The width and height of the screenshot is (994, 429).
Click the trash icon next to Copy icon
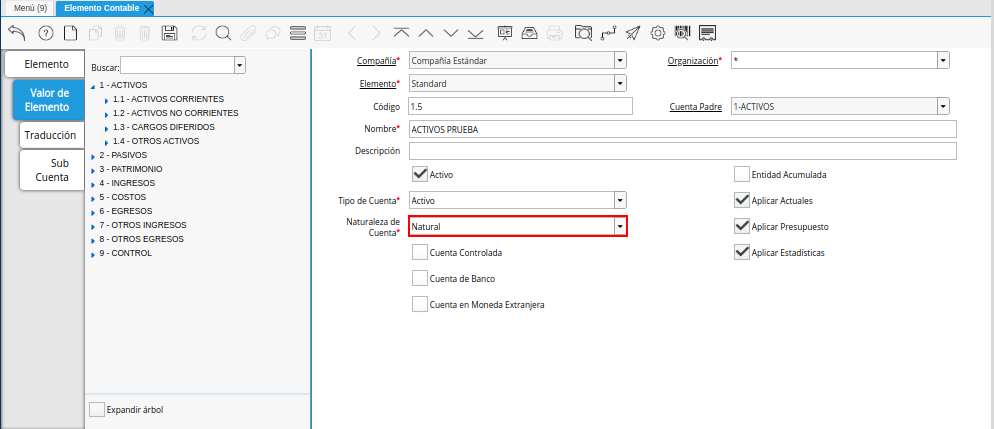(x=120, y=33)
